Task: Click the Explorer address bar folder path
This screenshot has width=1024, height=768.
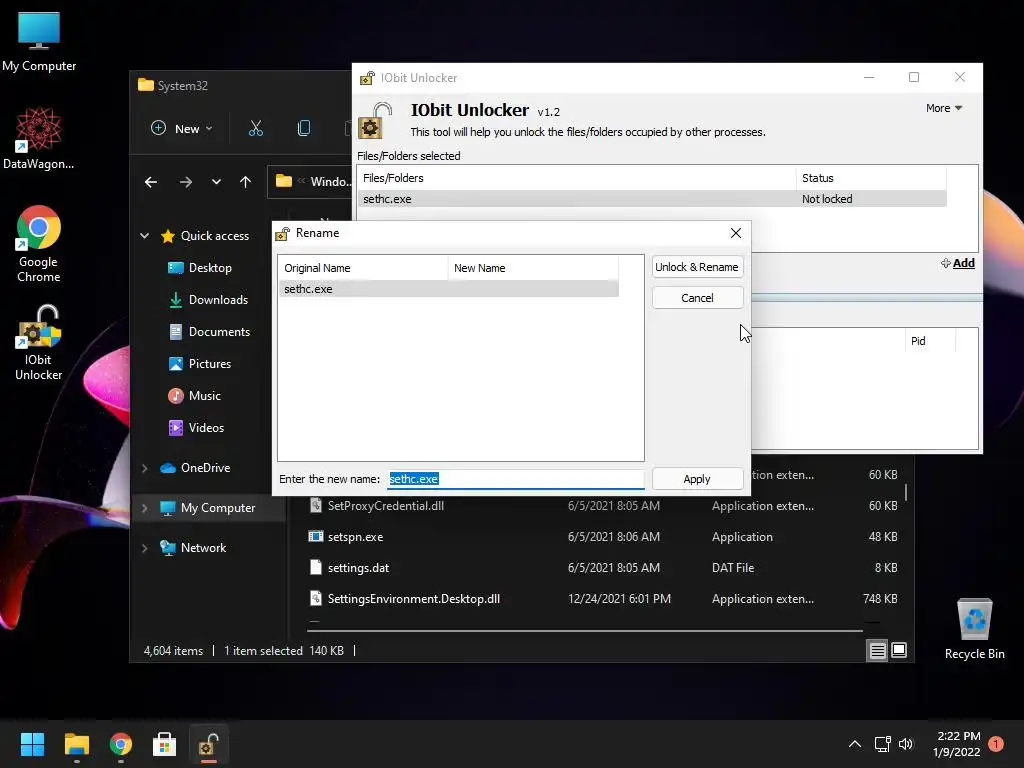Action: (312, 182)
